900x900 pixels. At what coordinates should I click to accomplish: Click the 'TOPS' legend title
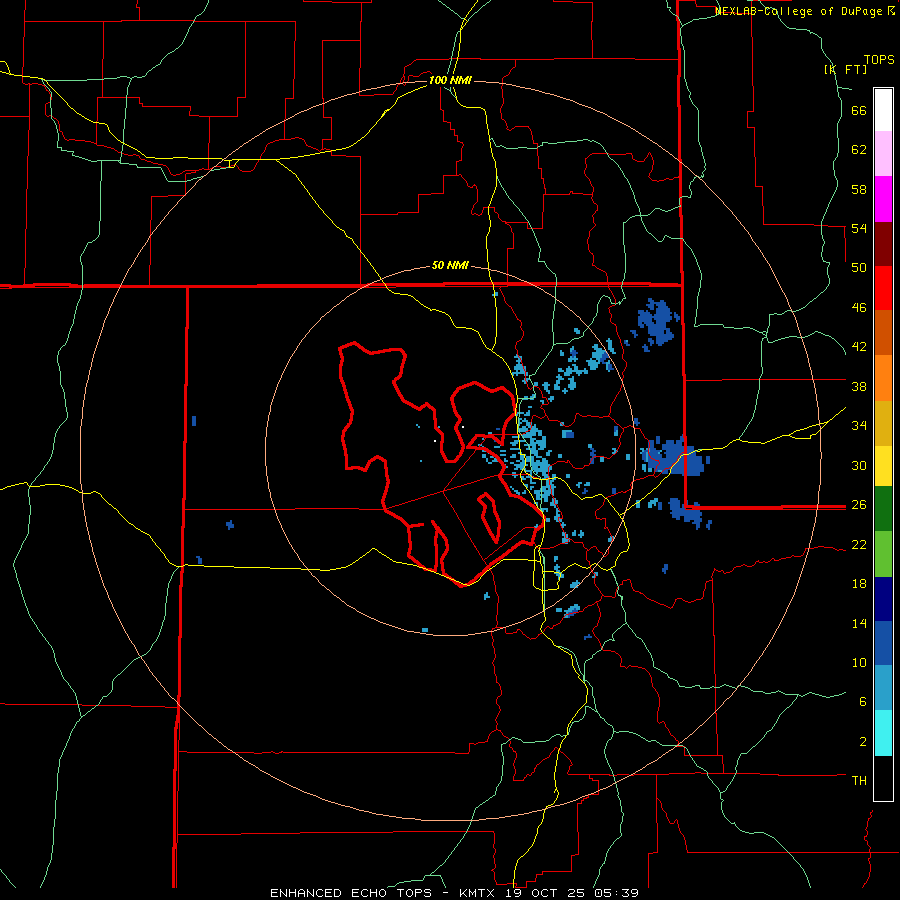coord(879,60)
